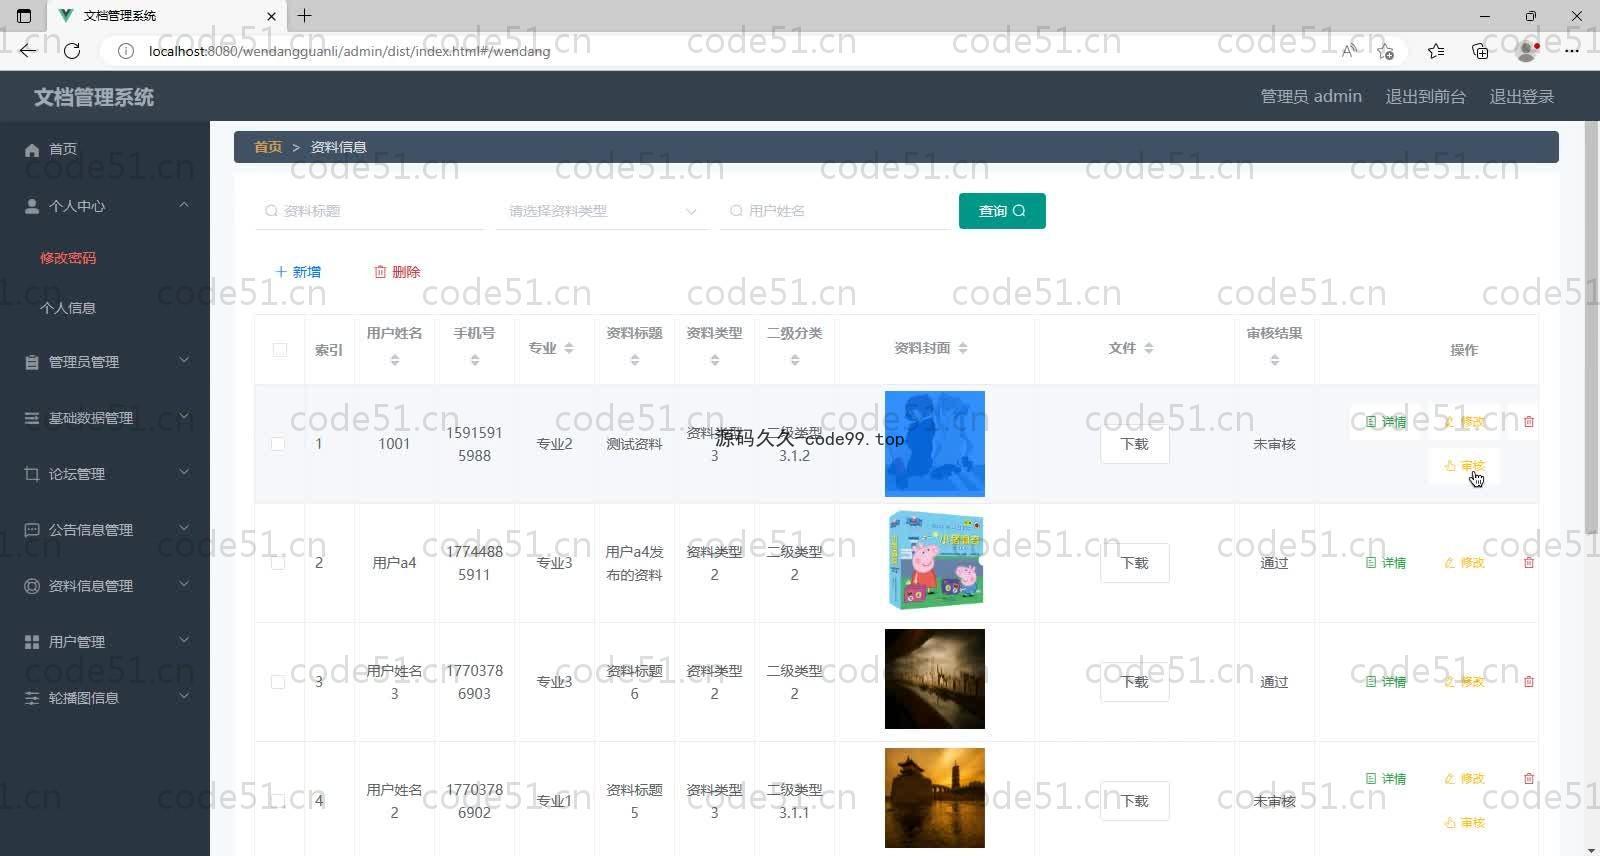The width and height of the screenshot is (1600, 856).
Task: Refresh the browser page
Action: [x=72, y=51]
